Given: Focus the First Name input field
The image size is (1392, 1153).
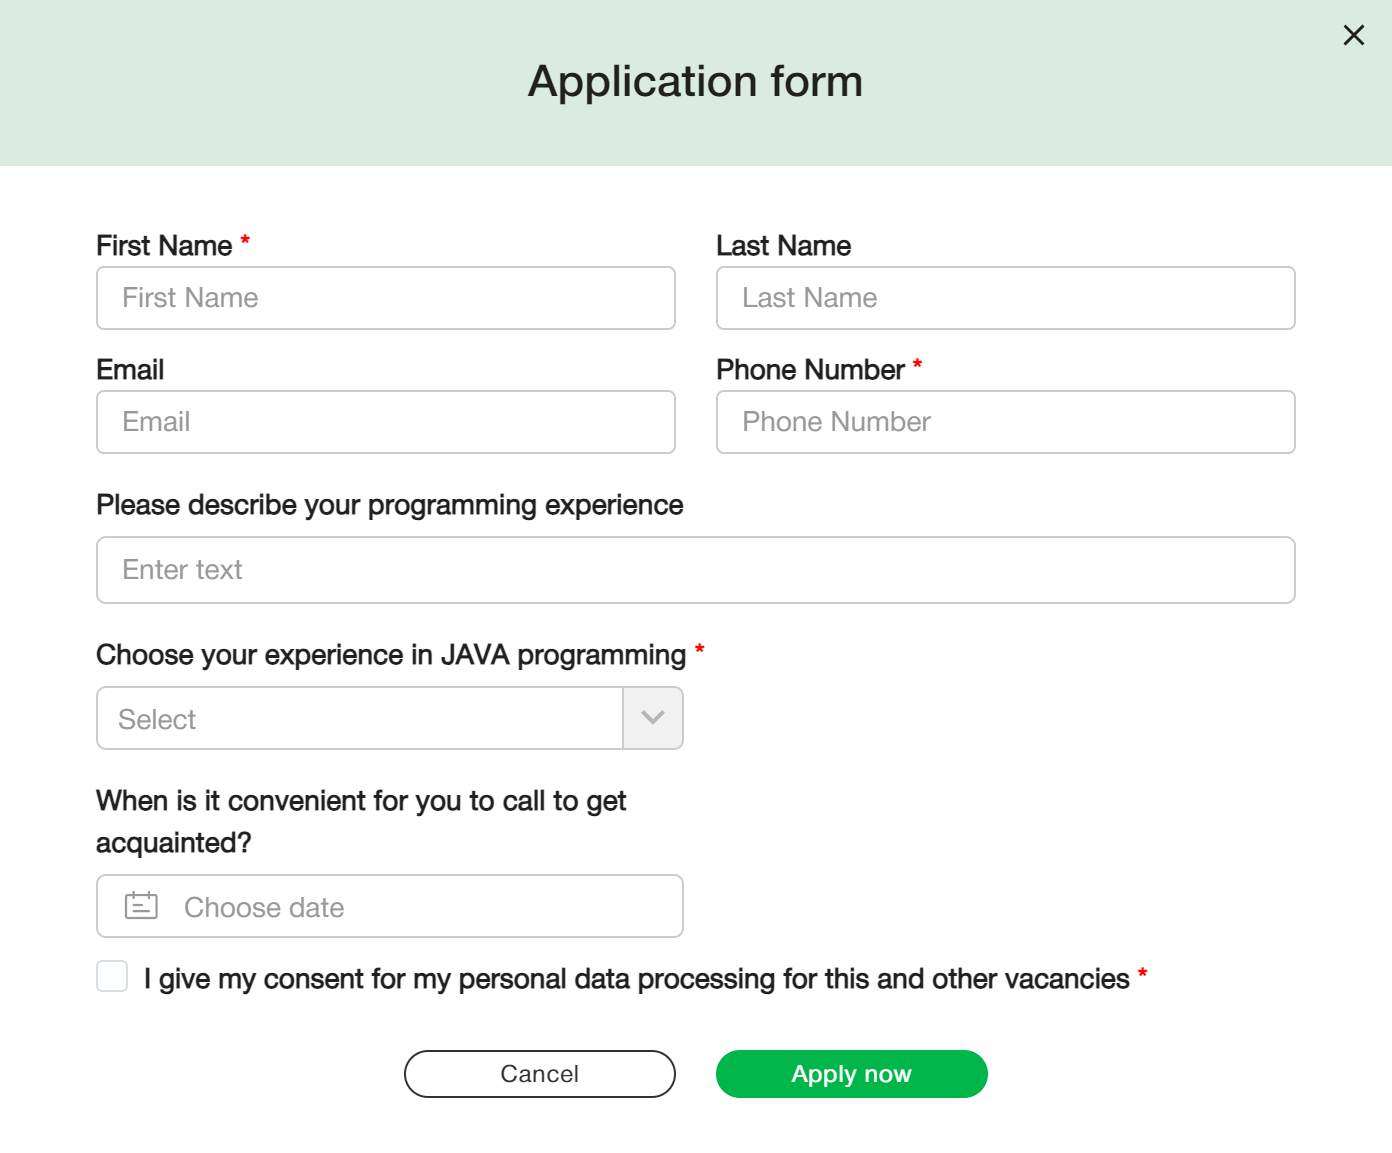Looking at the screenshot, I should click(x=386, y=298).
